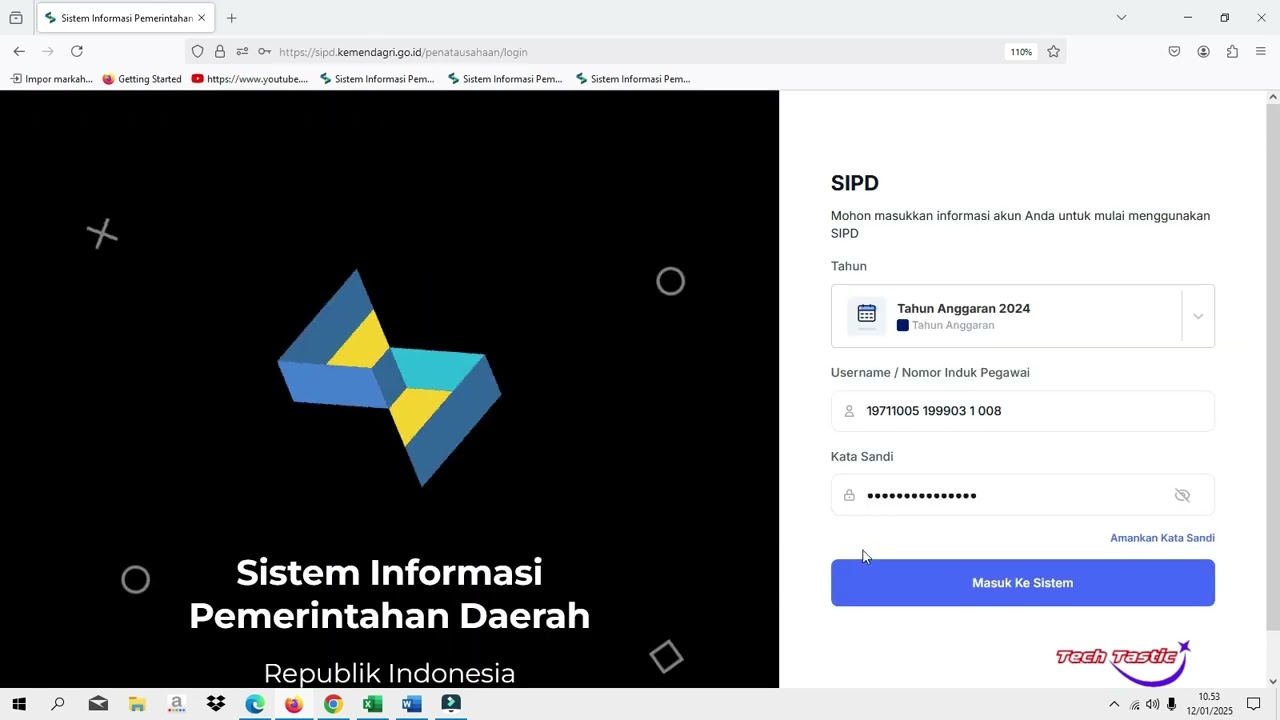
Task: Expand the Tahun Anggaran 2024 dropdown
Action: pos(1197,316)
